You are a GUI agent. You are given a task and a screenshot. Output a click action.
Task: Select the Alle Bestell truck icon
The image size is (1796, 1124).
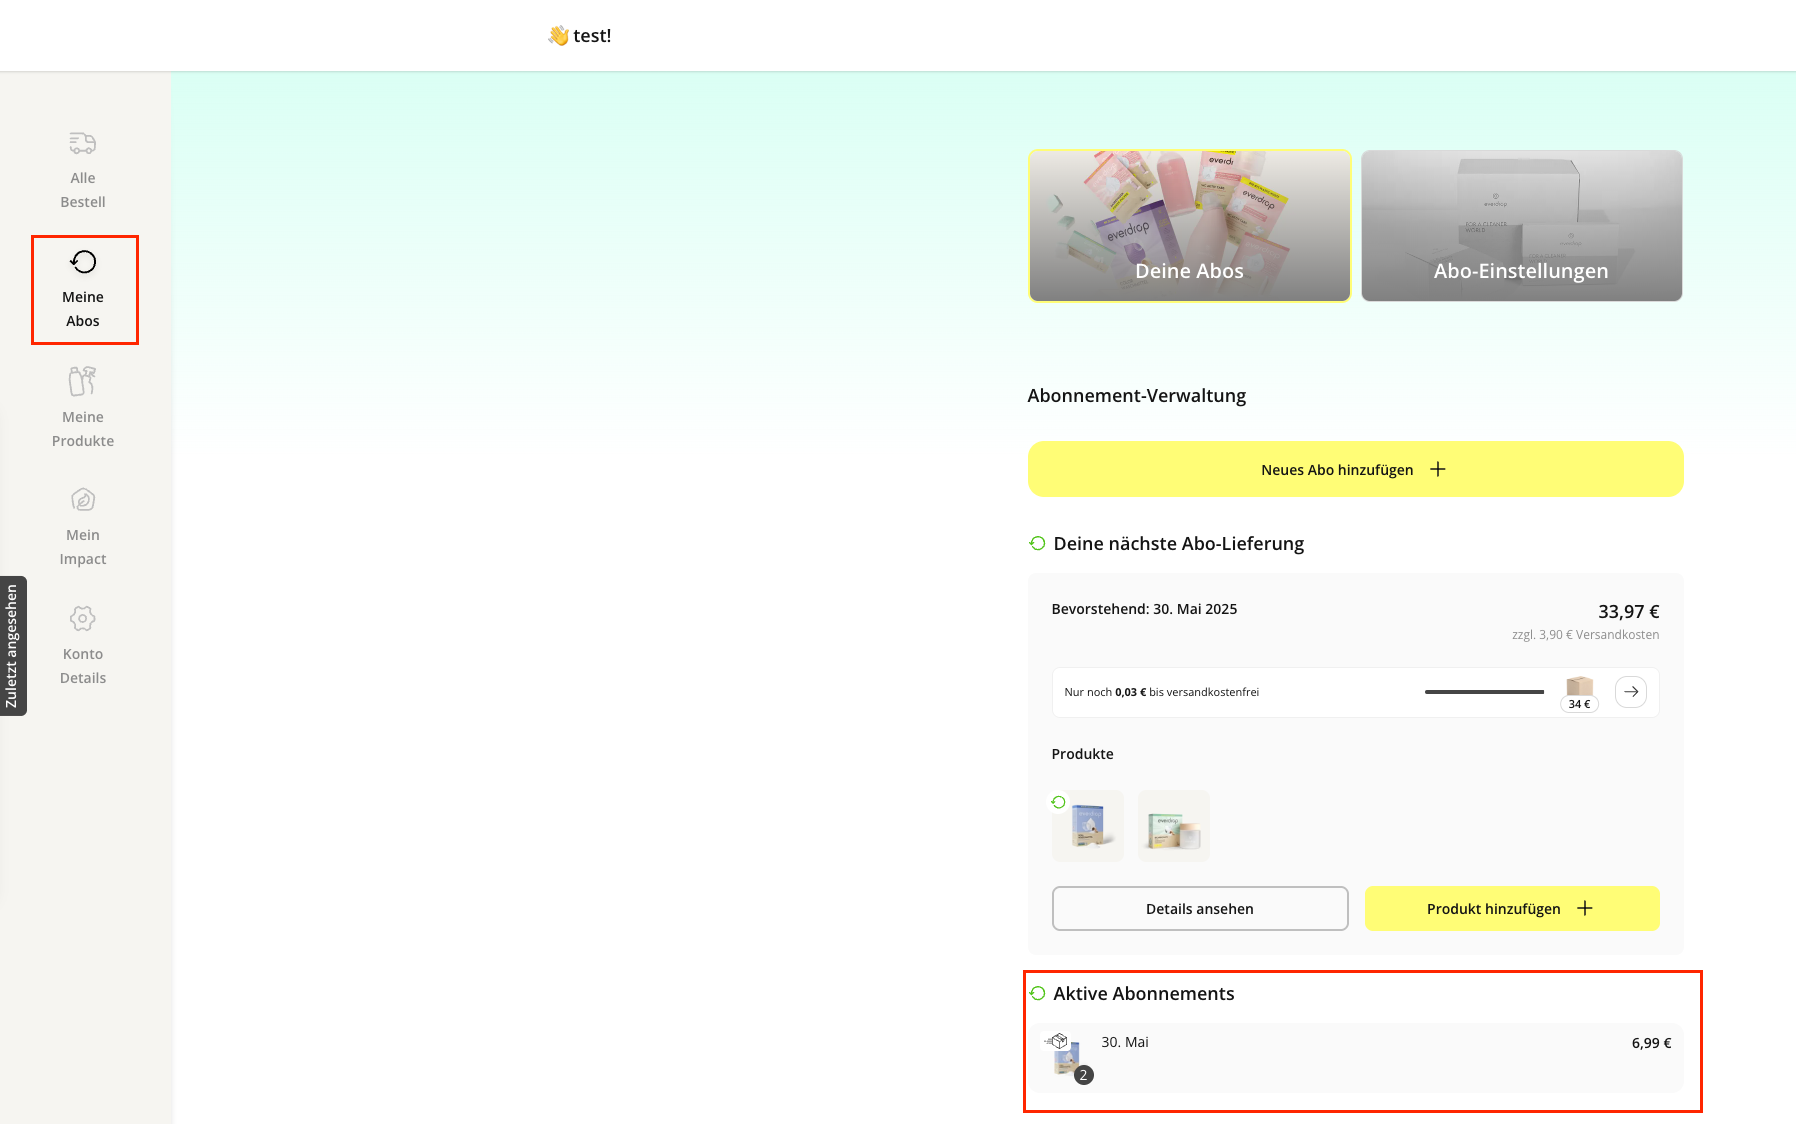coord(83,143)
